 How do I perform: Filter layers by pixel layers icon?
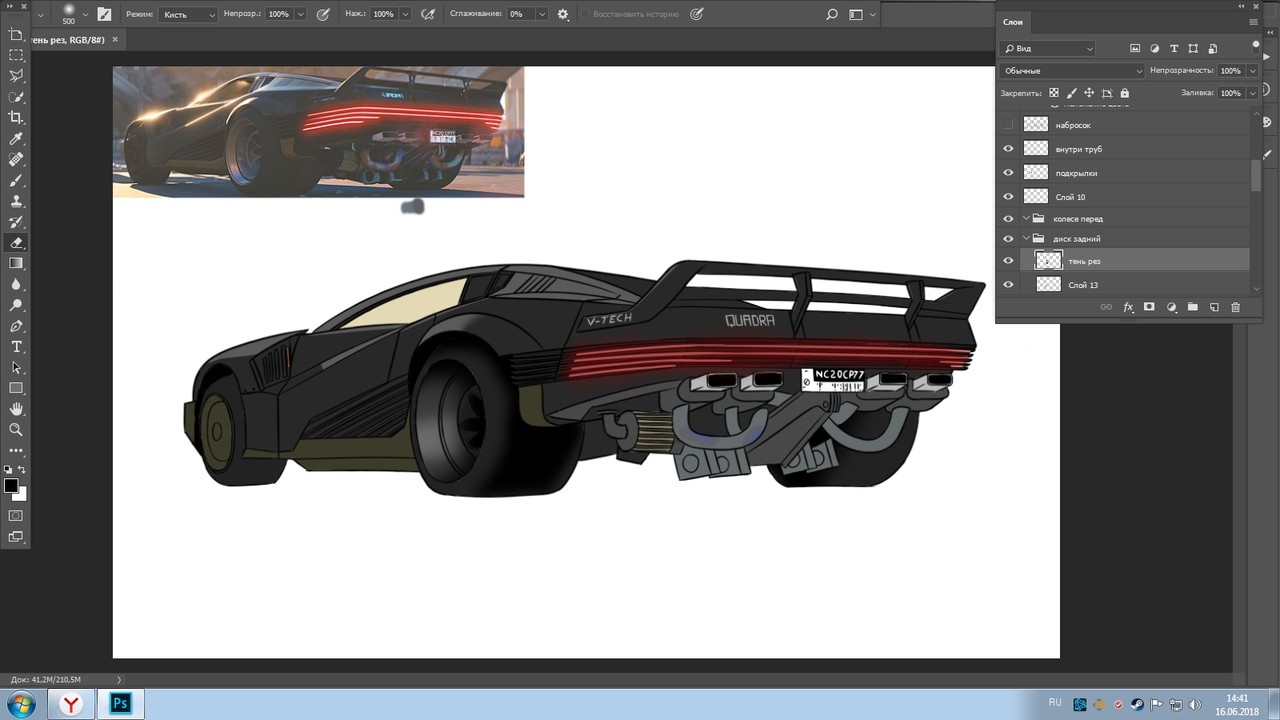[x=1135, y=48]
